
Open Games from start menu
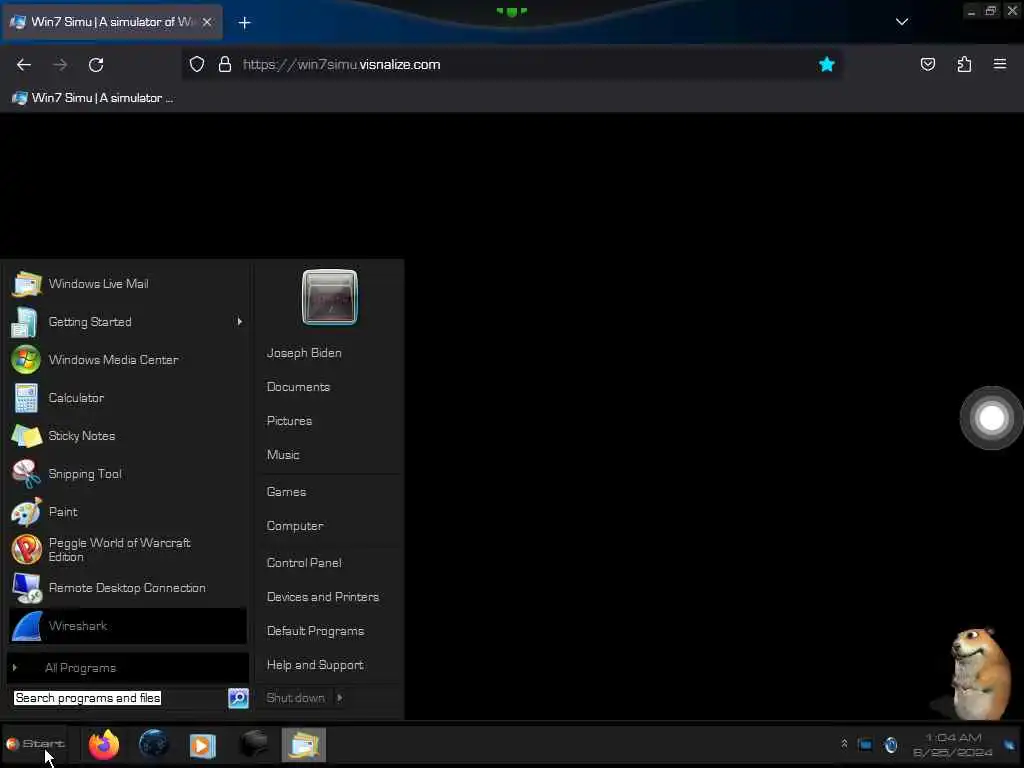[286, 492]
